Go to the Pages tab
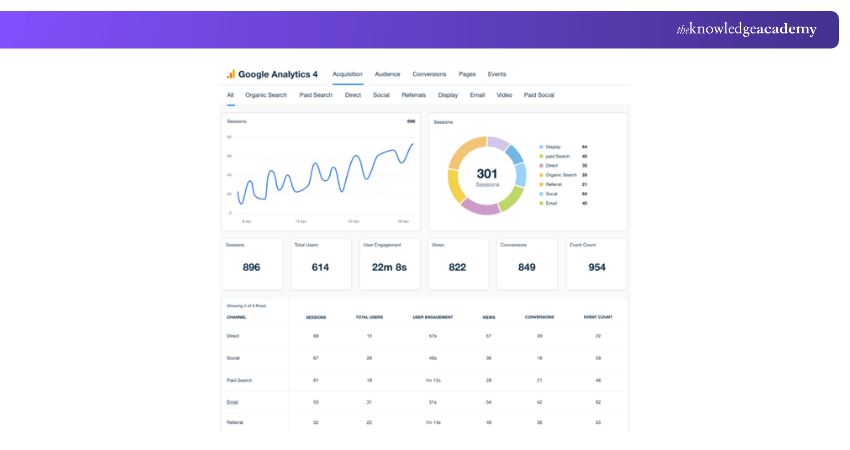Image resolution: width=850 pixels, height=450 pixels. click(467, 74)
